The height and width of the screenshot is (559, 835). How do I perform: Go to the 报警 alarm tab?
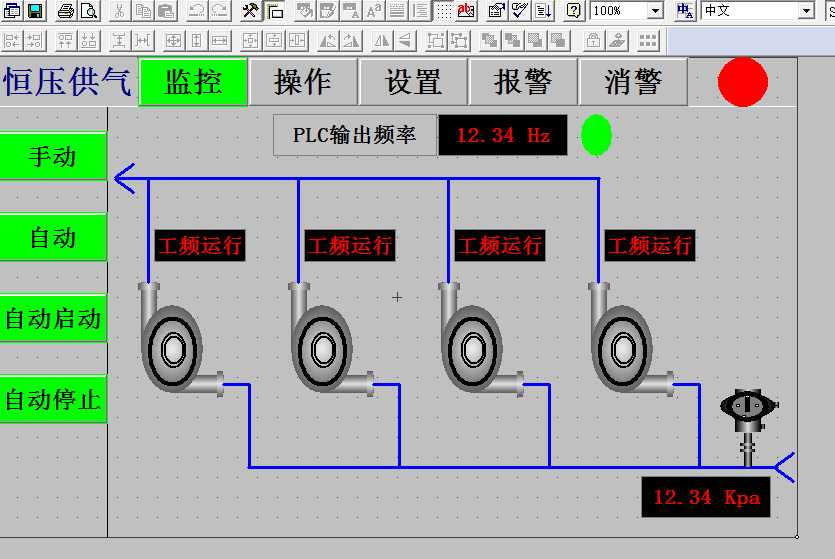pyautogui.click(x=523, y=82)
